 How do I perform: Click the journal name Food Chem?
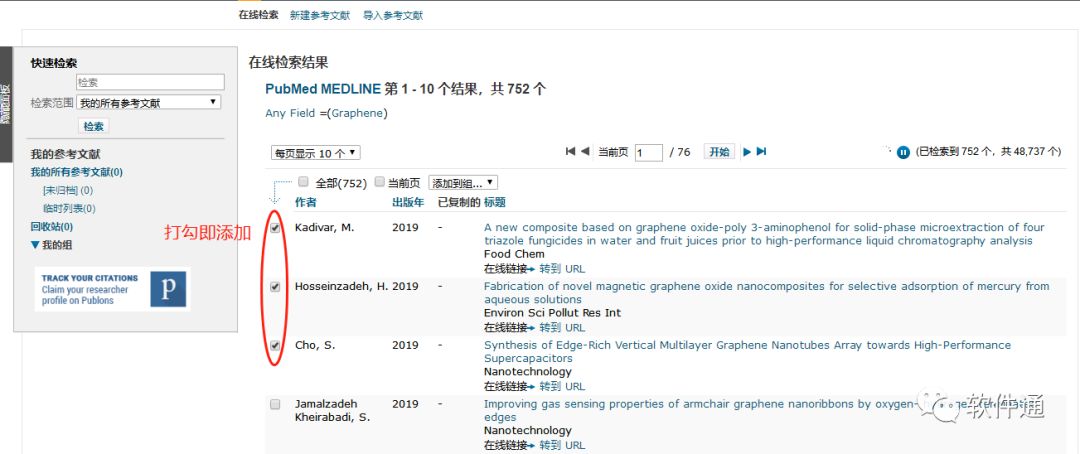(514, 254)
